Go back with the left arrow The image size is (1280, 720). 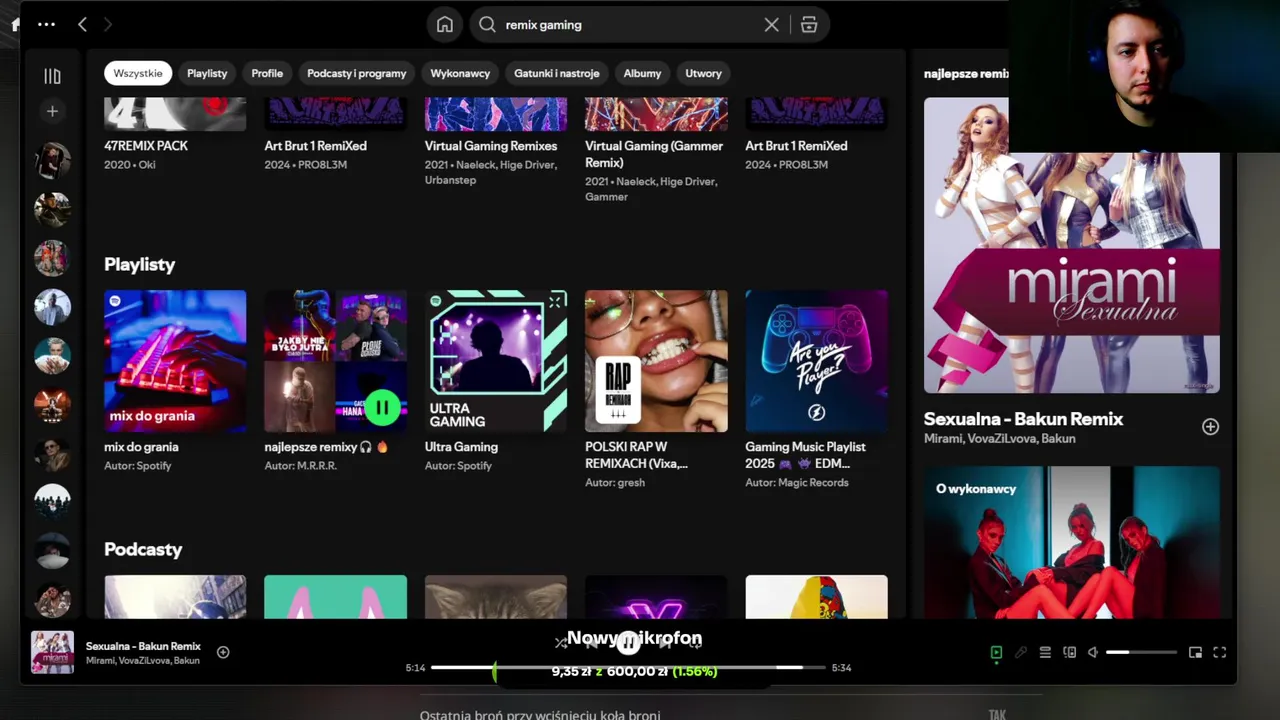83,24
